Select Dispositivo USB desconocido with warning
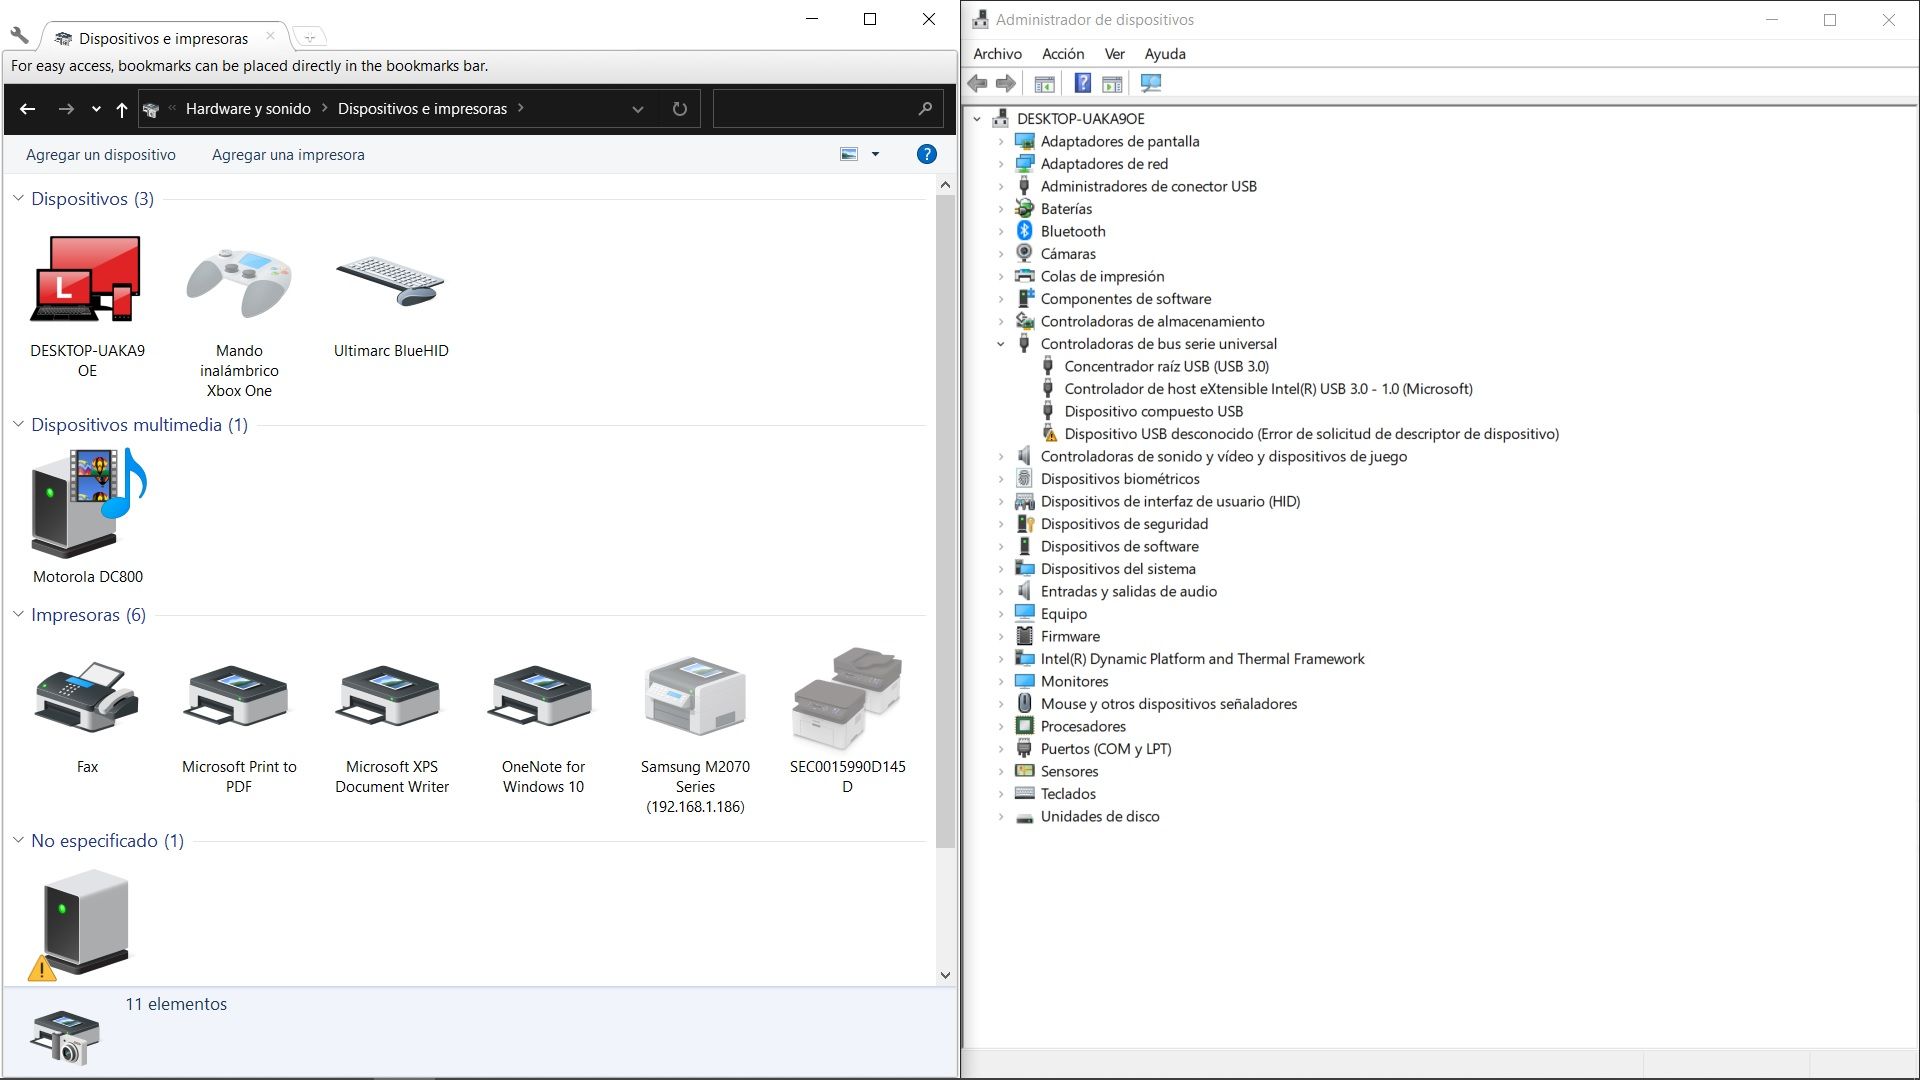1920x1080 pixels. tap(1311, 434)
